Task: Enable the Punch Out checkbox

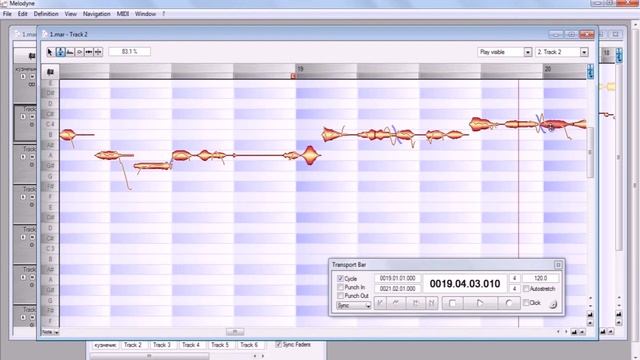Action: 340,296
